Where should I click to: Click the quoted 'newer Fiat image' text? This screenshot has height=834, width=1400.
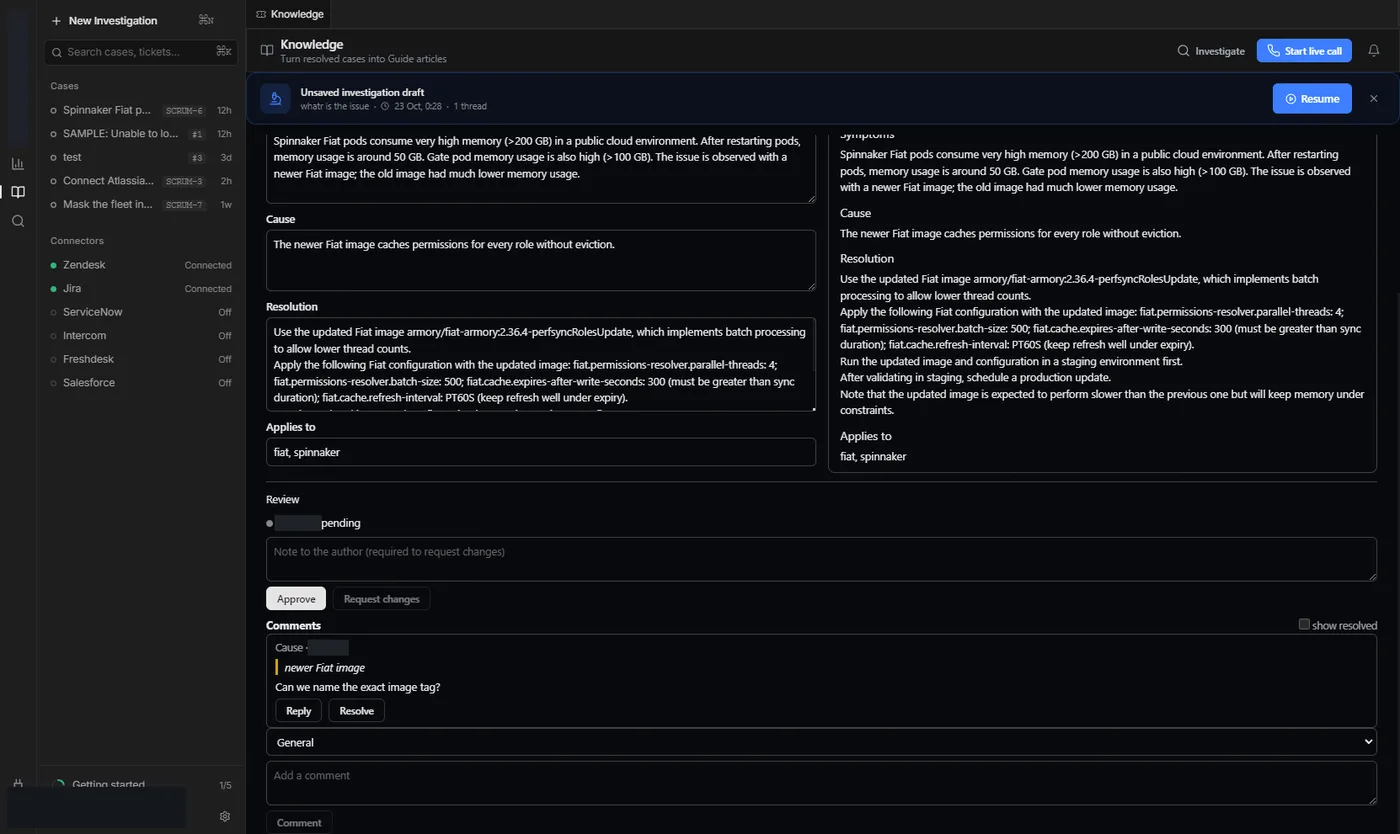coord(324,667)
